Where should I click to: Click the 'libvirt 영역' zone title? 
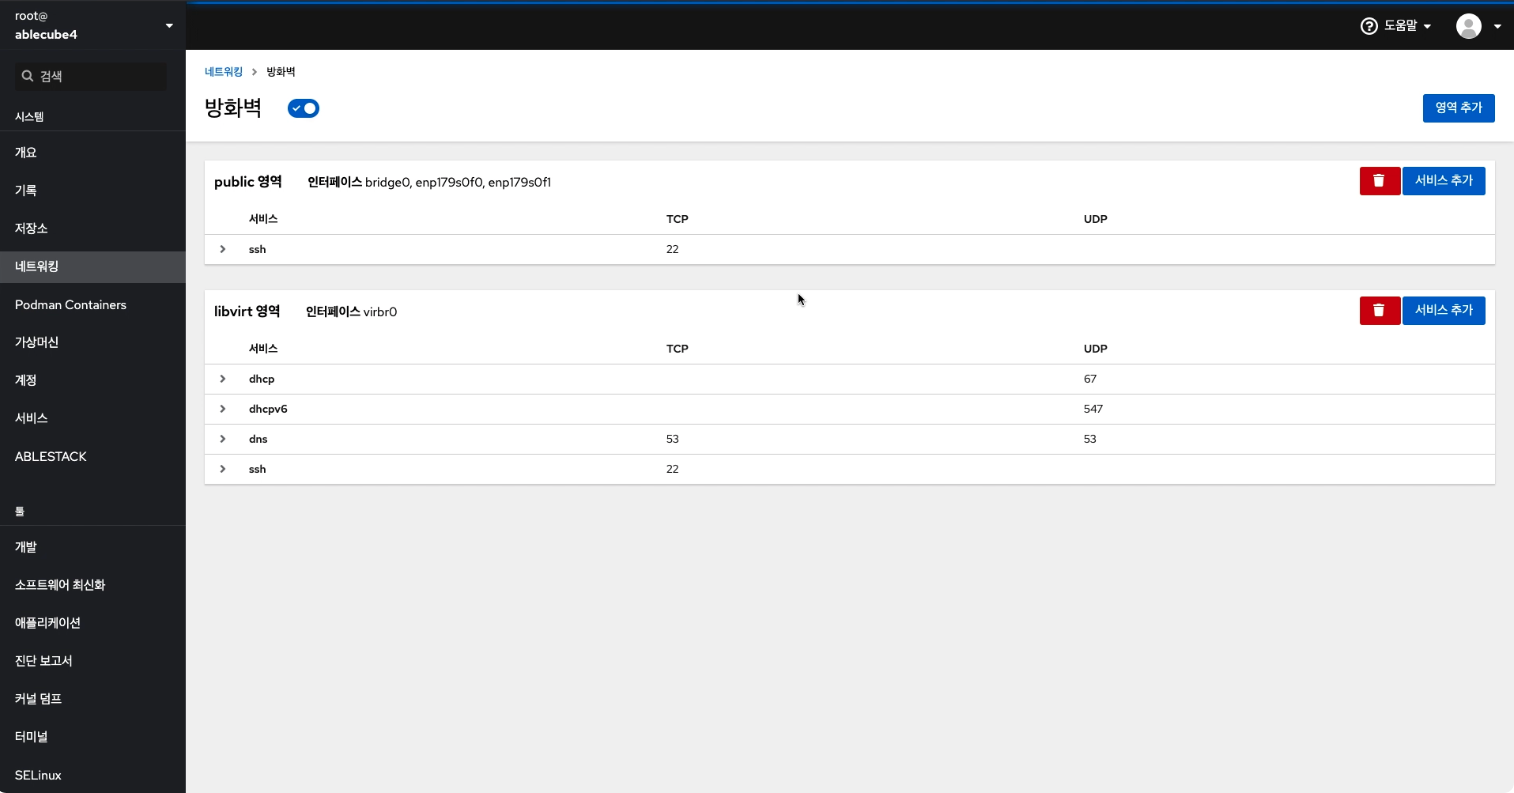click(247, 312)
